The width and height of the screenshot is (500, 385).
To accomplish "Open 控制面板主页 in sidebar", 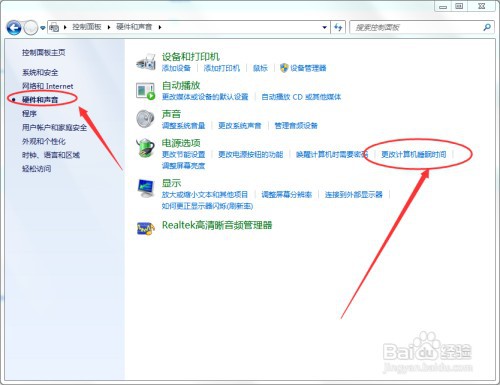I will (44, 52).
